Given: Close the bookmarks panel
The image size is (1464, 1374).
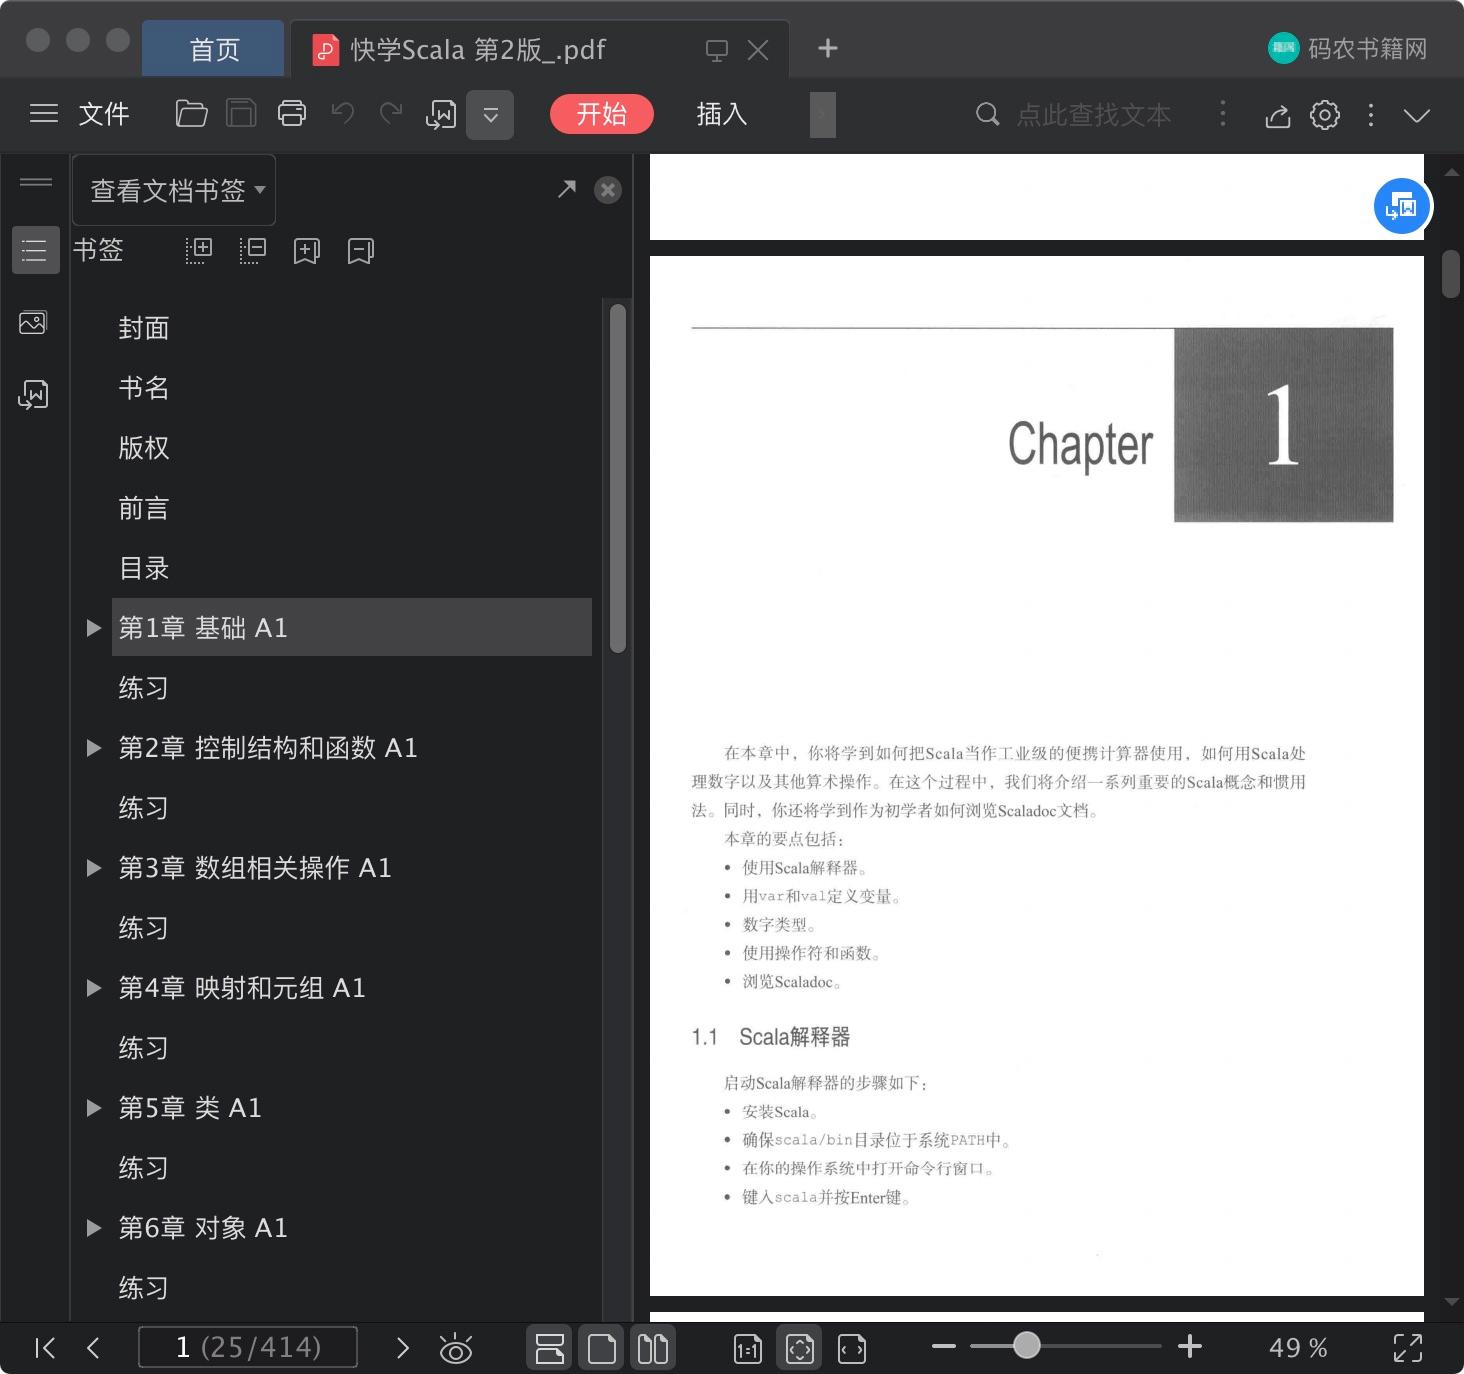Looking at the screenshot, I should pos(608,190).
